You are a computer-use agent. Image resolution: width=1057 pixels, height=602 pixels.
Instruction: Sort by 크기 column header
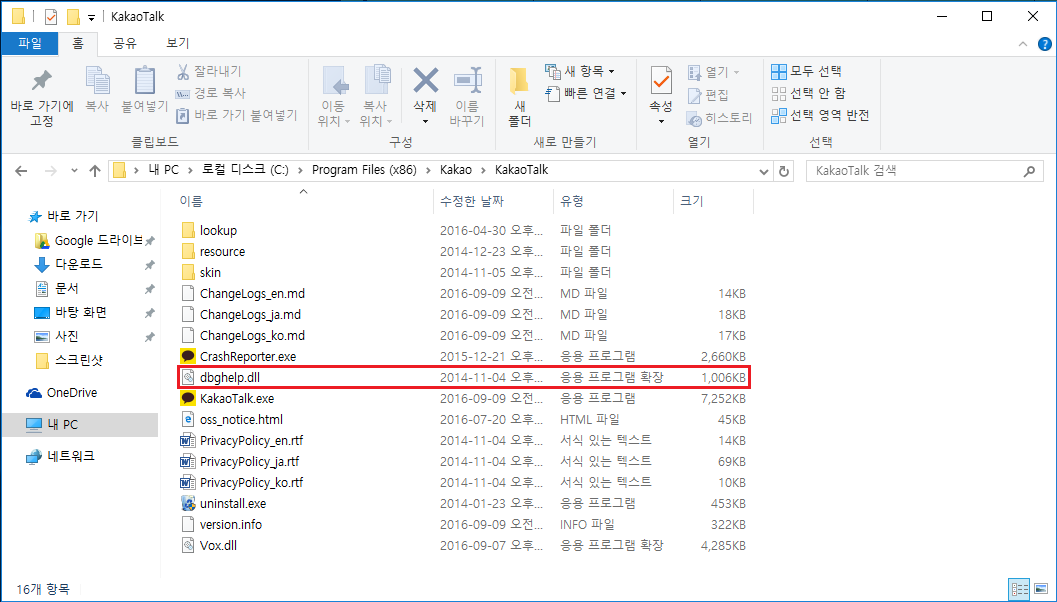click(713, 201)
